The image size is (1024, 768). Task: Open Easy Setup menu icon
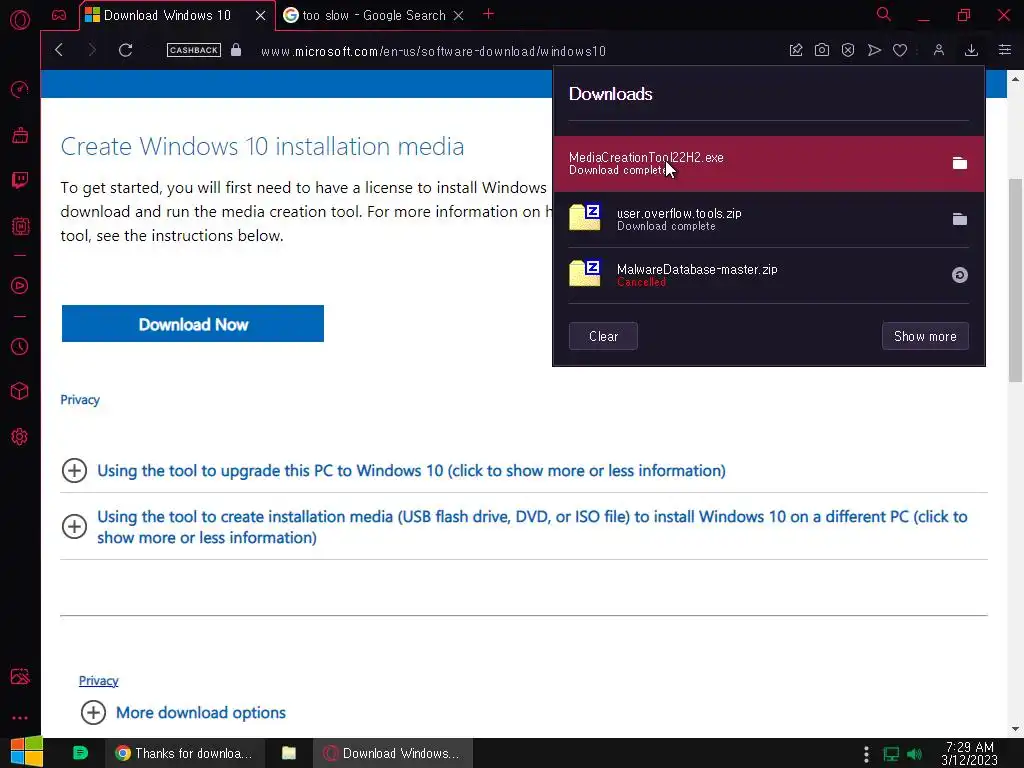pos(1004,50)
